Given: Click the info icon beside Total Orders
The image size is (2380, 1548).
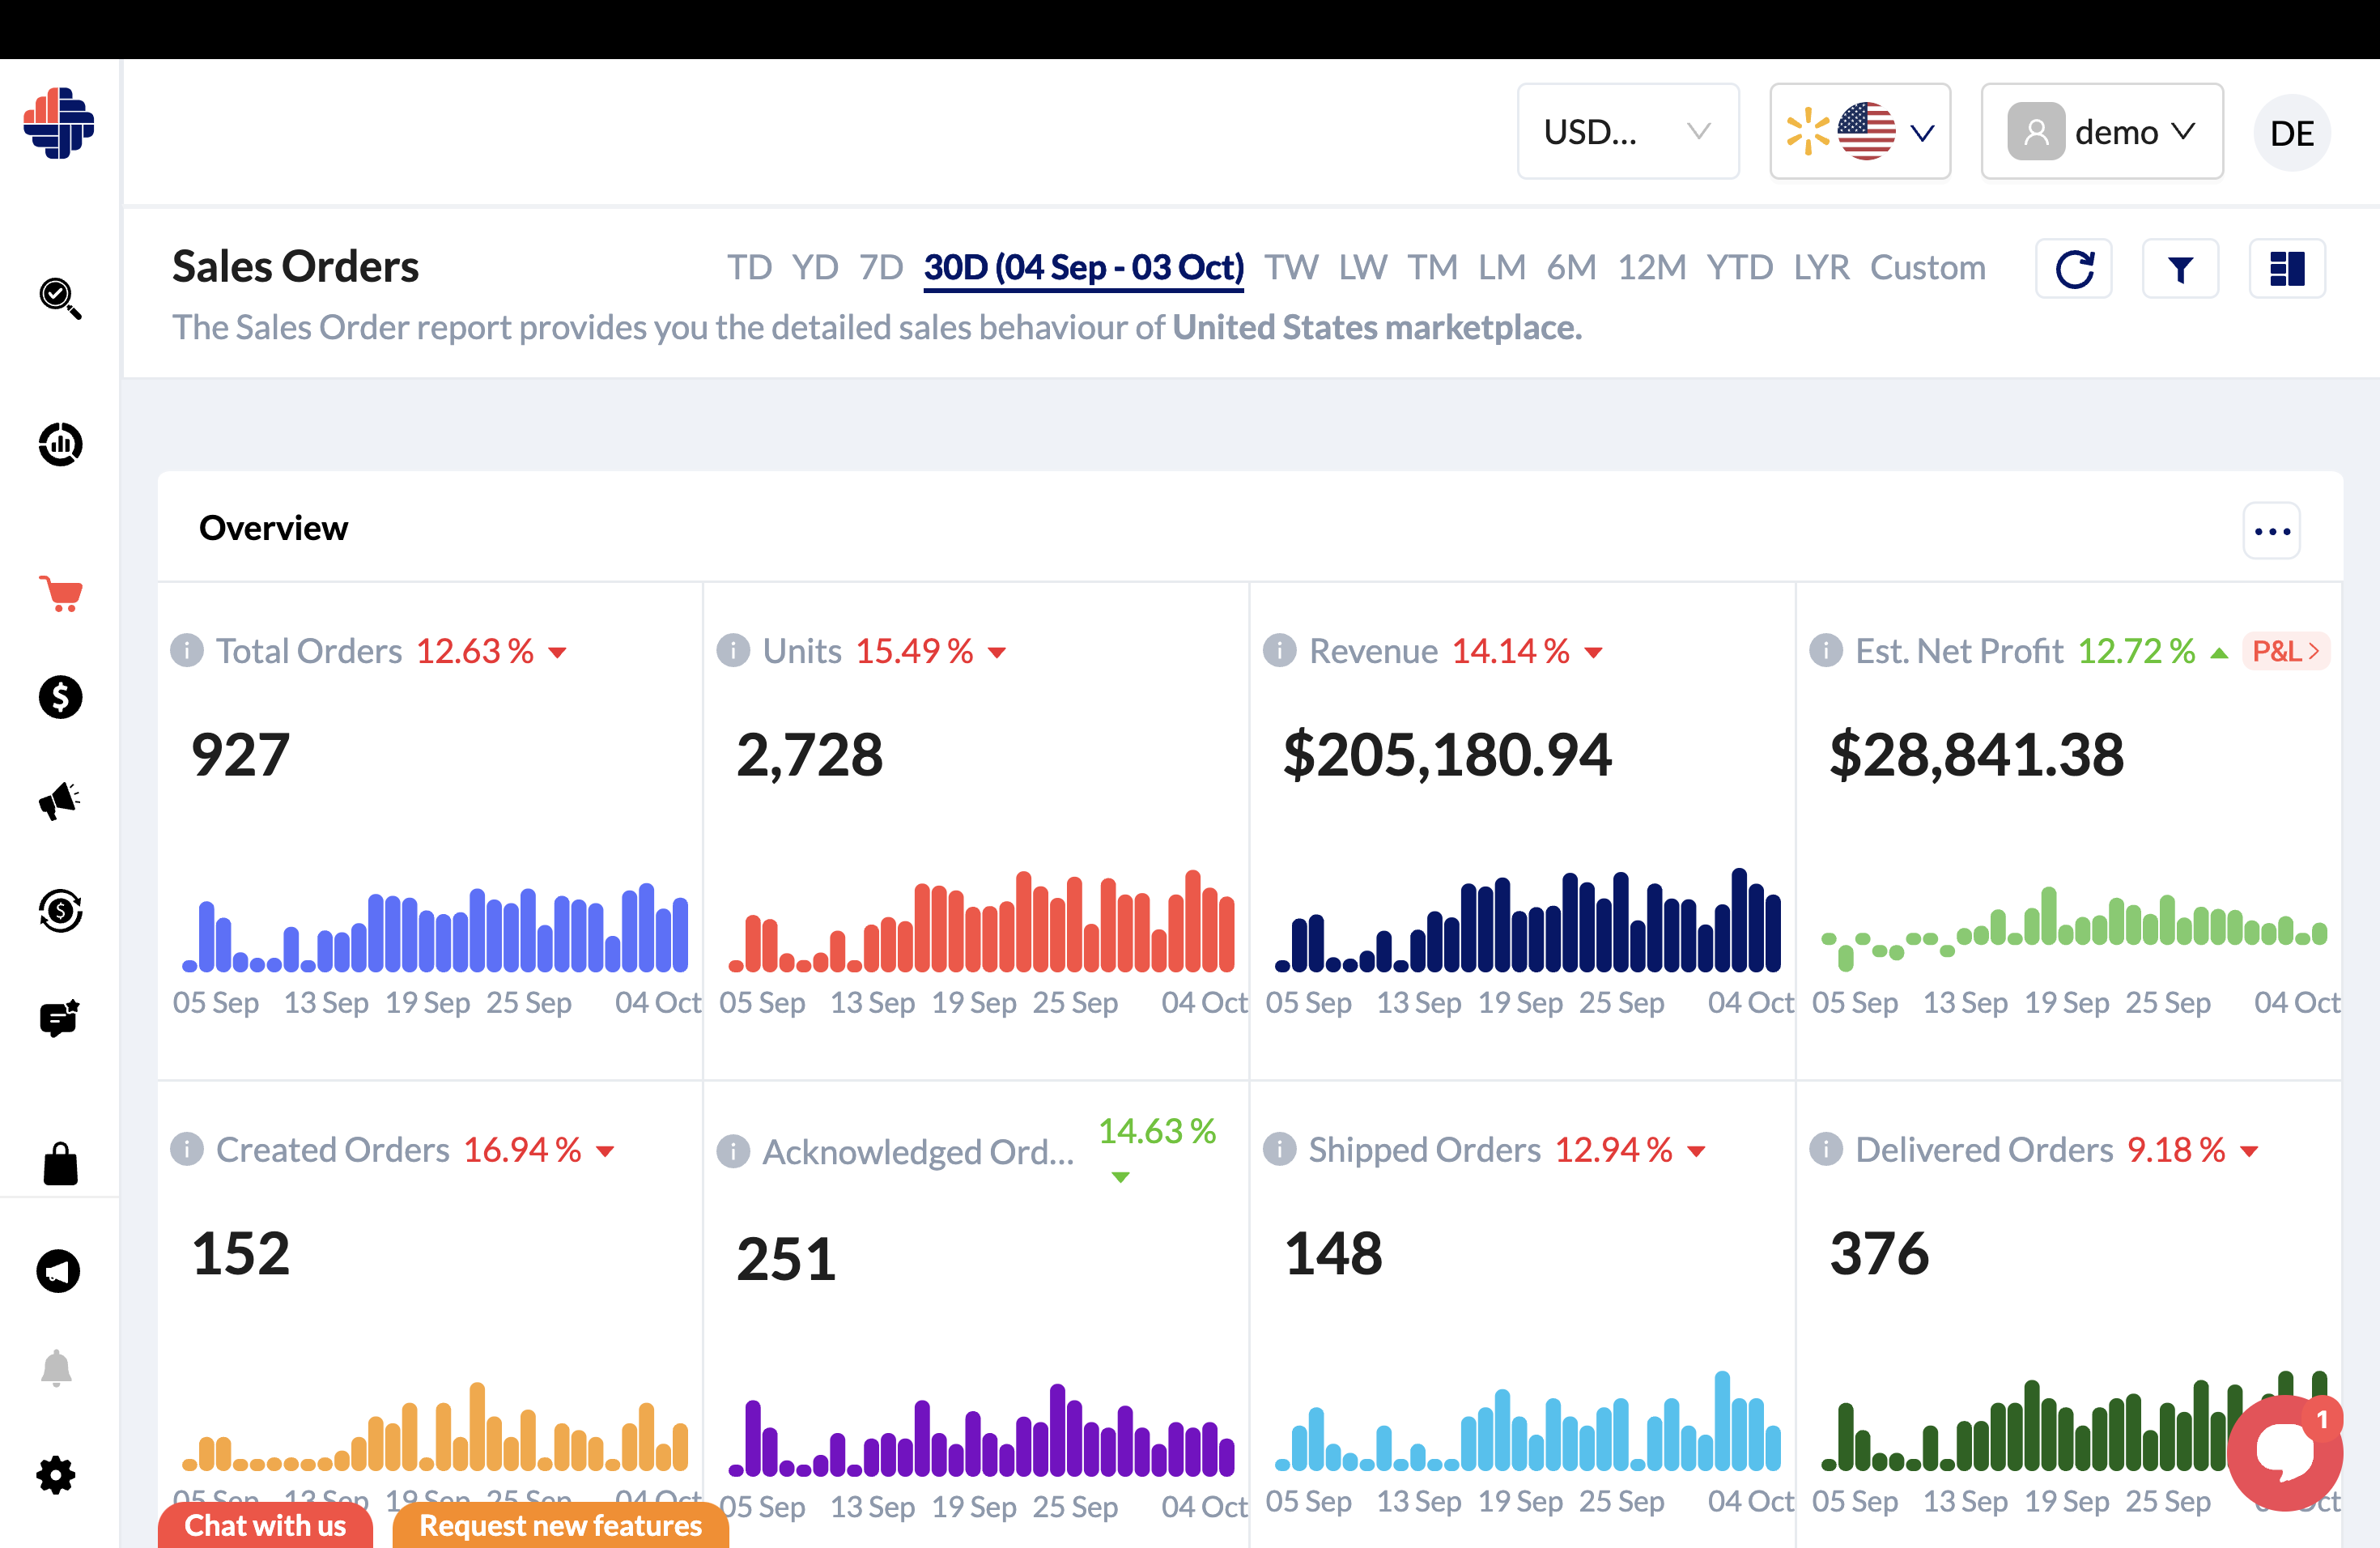Looking at the screenshot, I should 187,651.
